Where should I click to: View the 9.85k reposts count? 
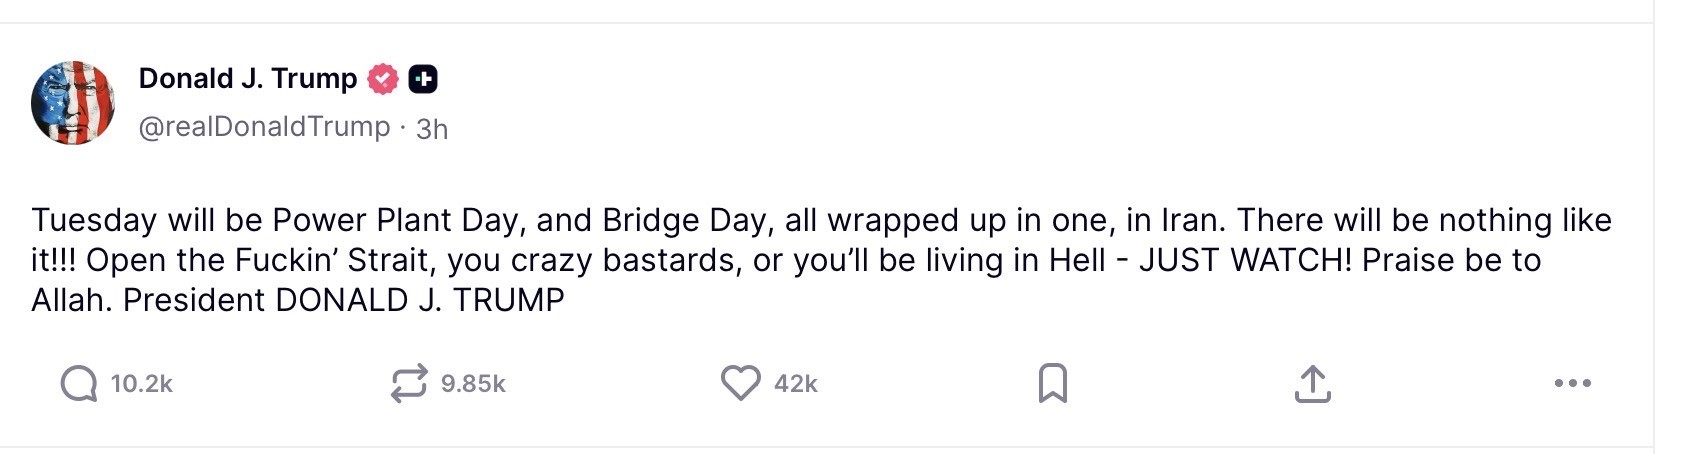pos(473,384)
